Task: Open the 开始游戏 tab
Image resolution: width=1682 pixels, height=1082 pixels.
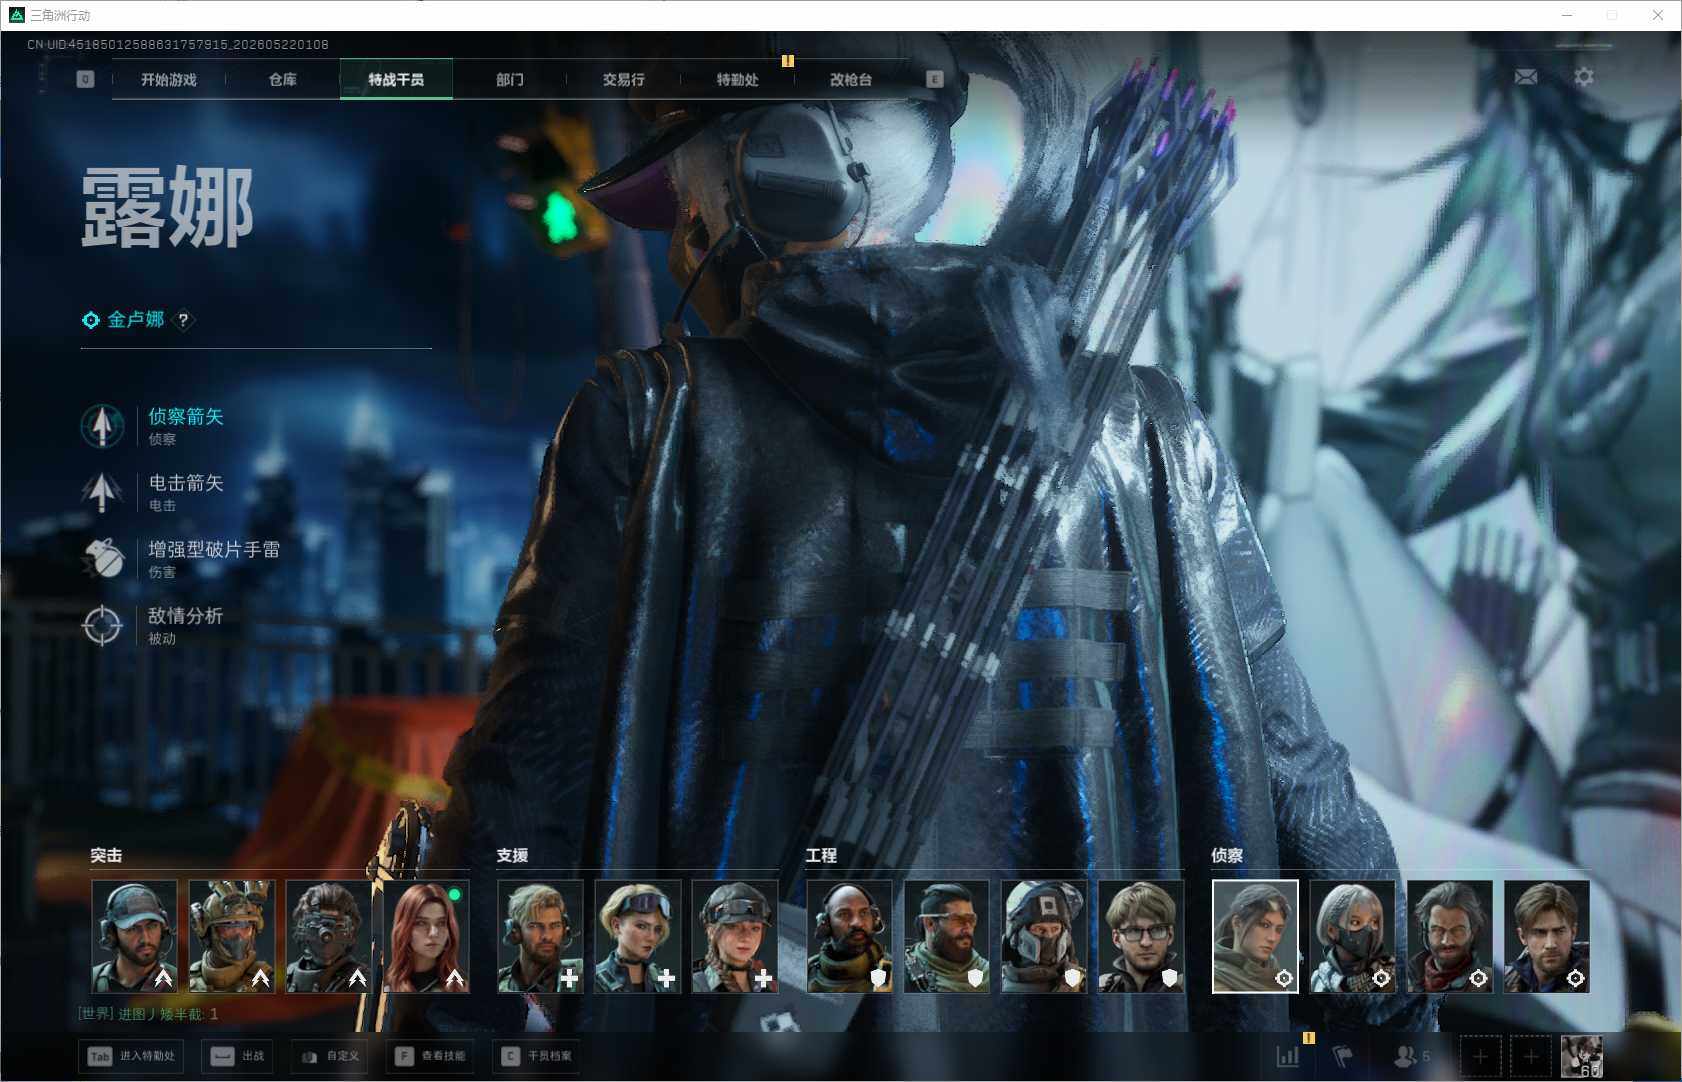Action: tap(169, 80)
